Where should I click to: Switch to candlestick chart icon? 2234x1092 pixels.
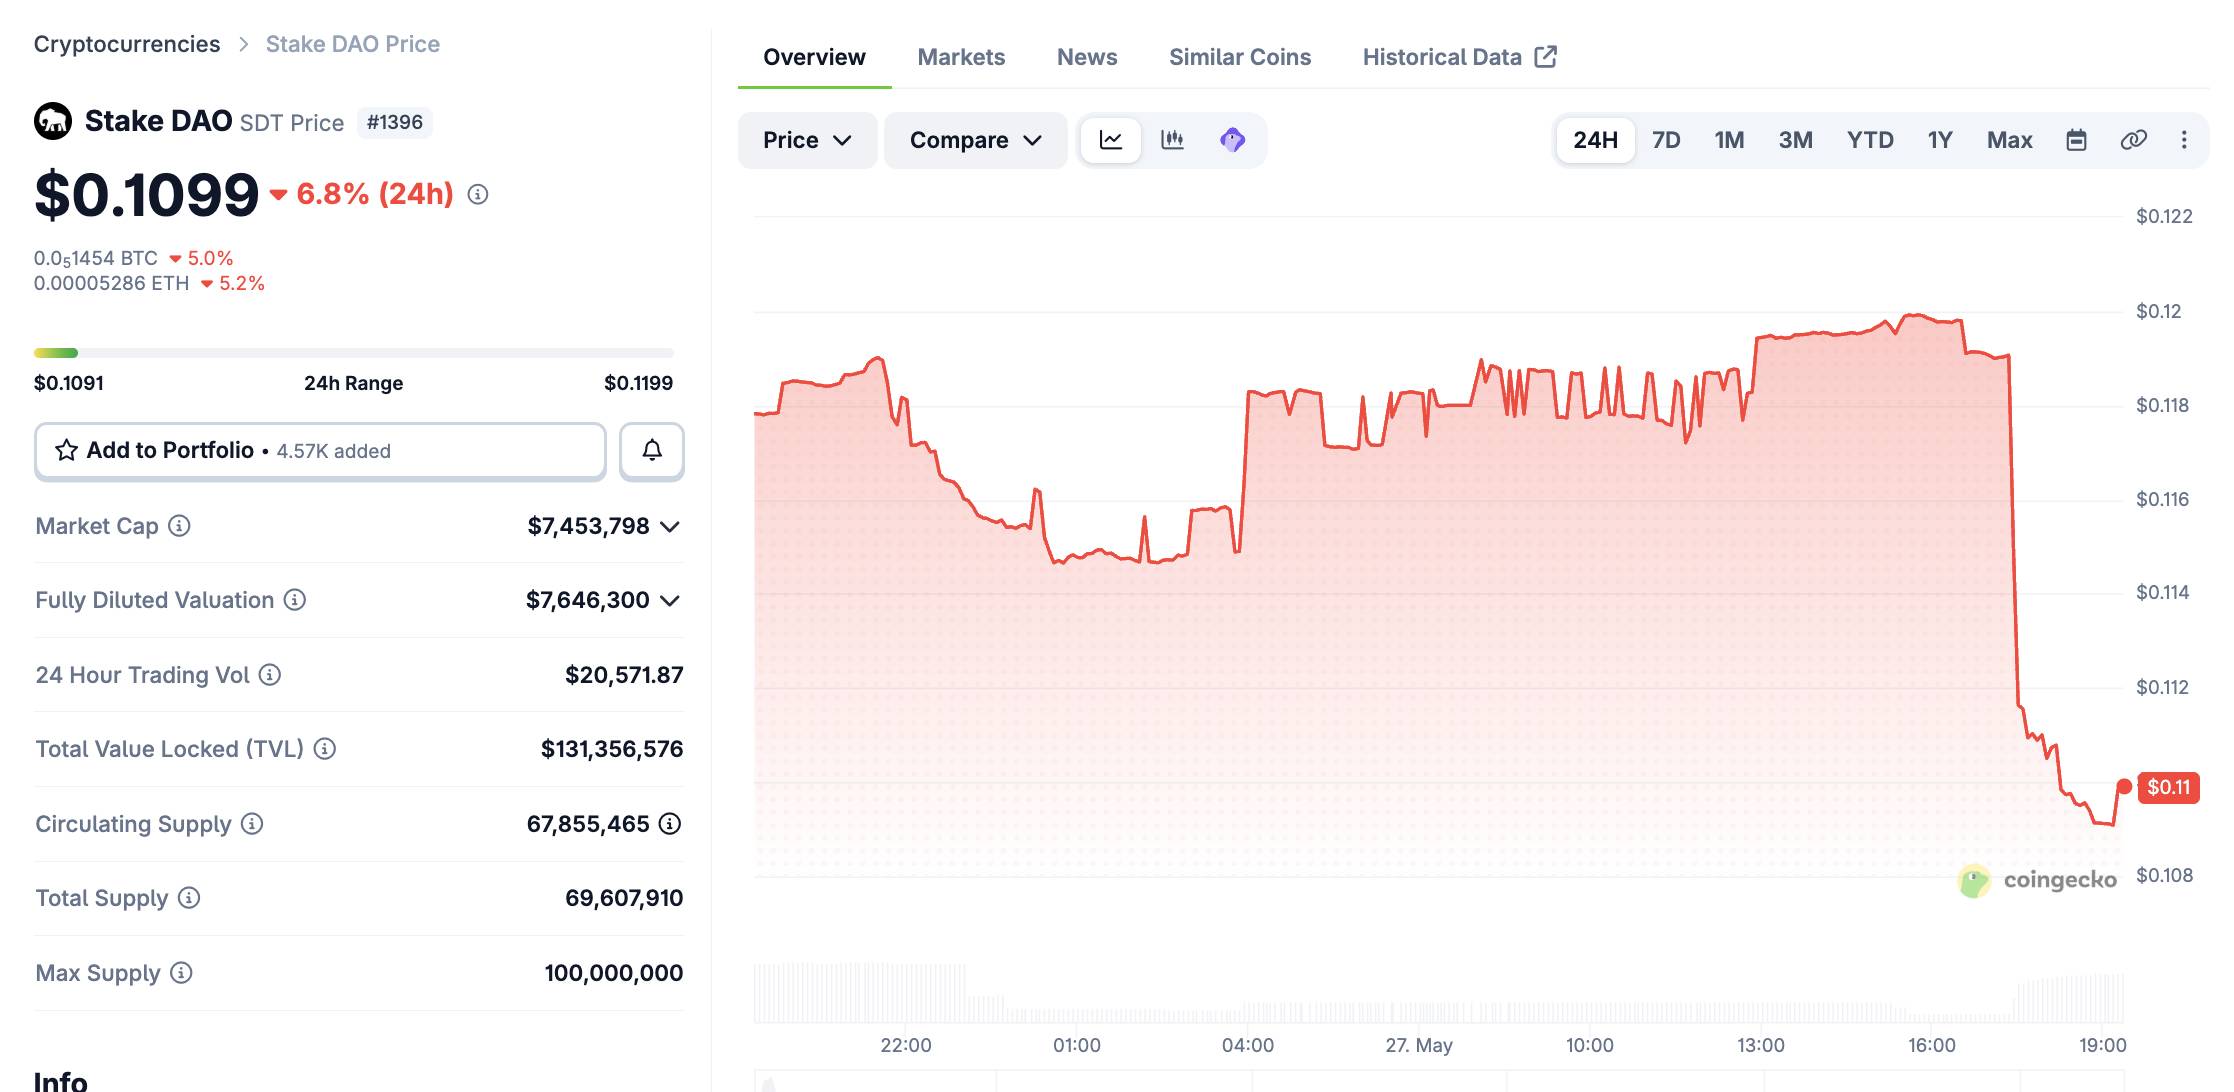tap(1172, 140)
